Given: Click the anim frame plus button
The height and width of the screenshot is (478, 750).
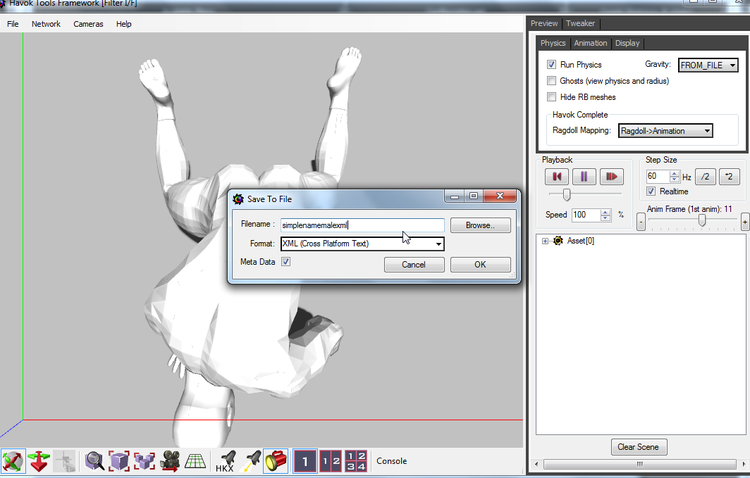Looking at the screenshot, I should tap(745, 222).
